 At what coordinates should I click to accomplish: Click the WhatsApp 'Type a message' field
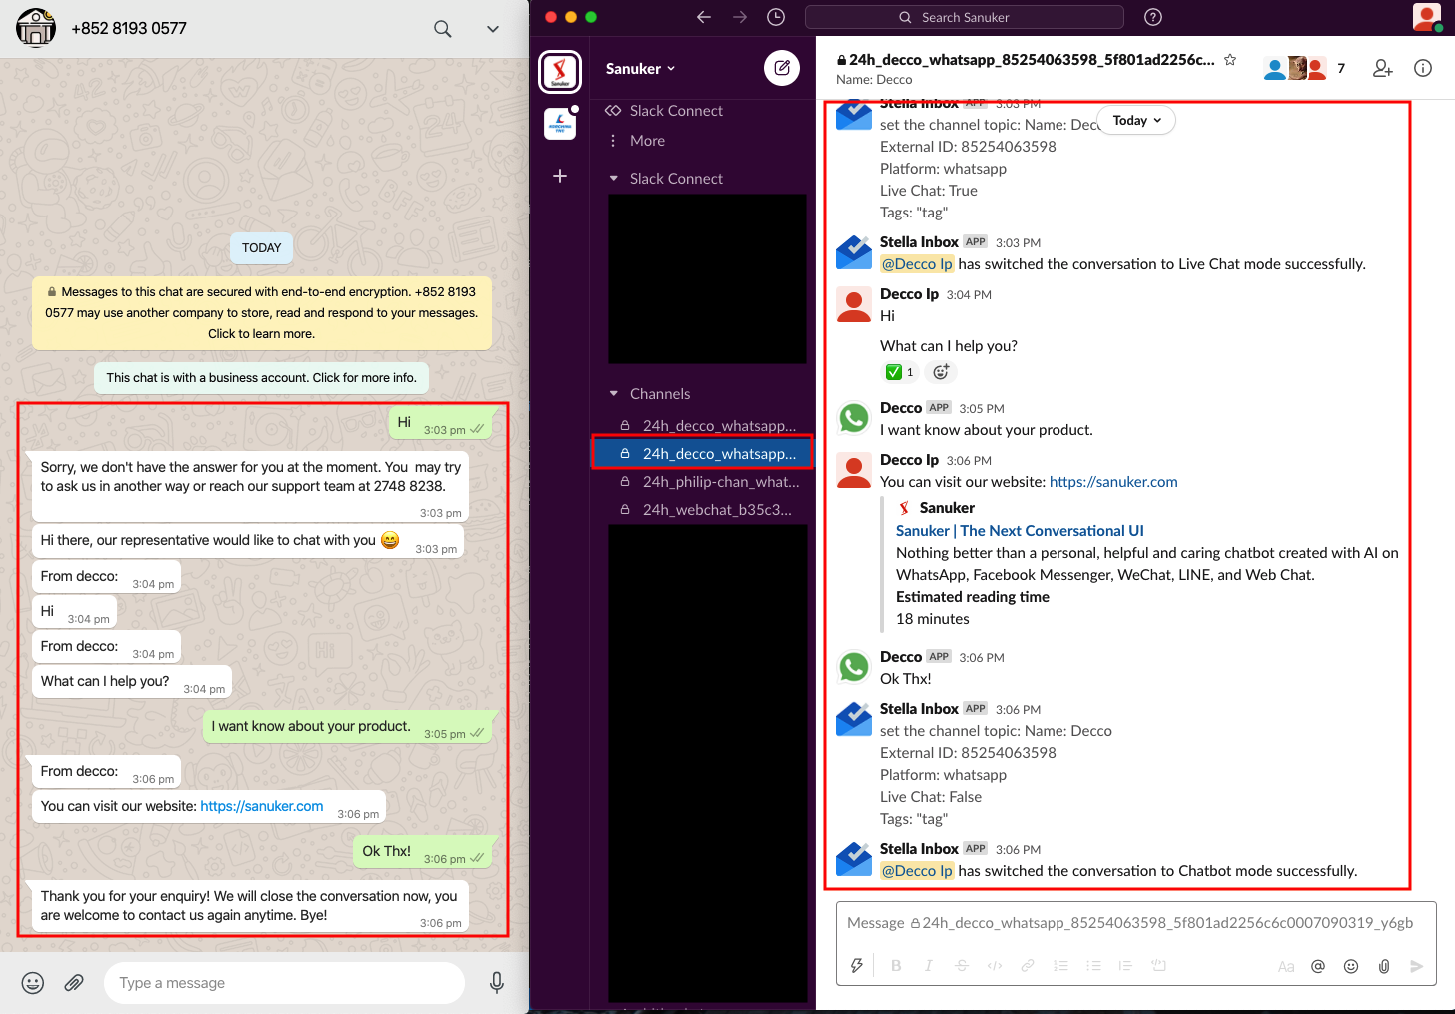284,983
